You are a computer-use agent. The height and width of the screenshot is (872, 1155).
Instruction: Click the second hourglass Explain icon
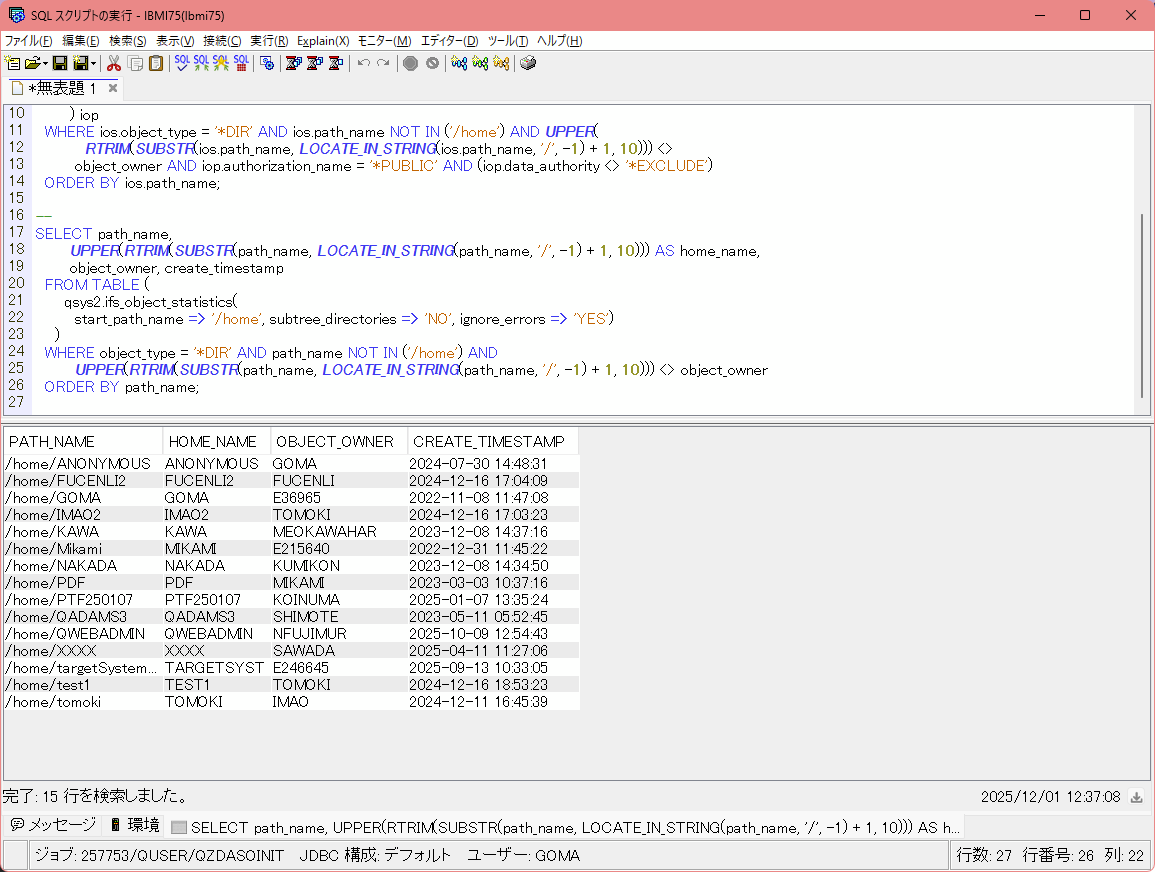tap(315, 63)
